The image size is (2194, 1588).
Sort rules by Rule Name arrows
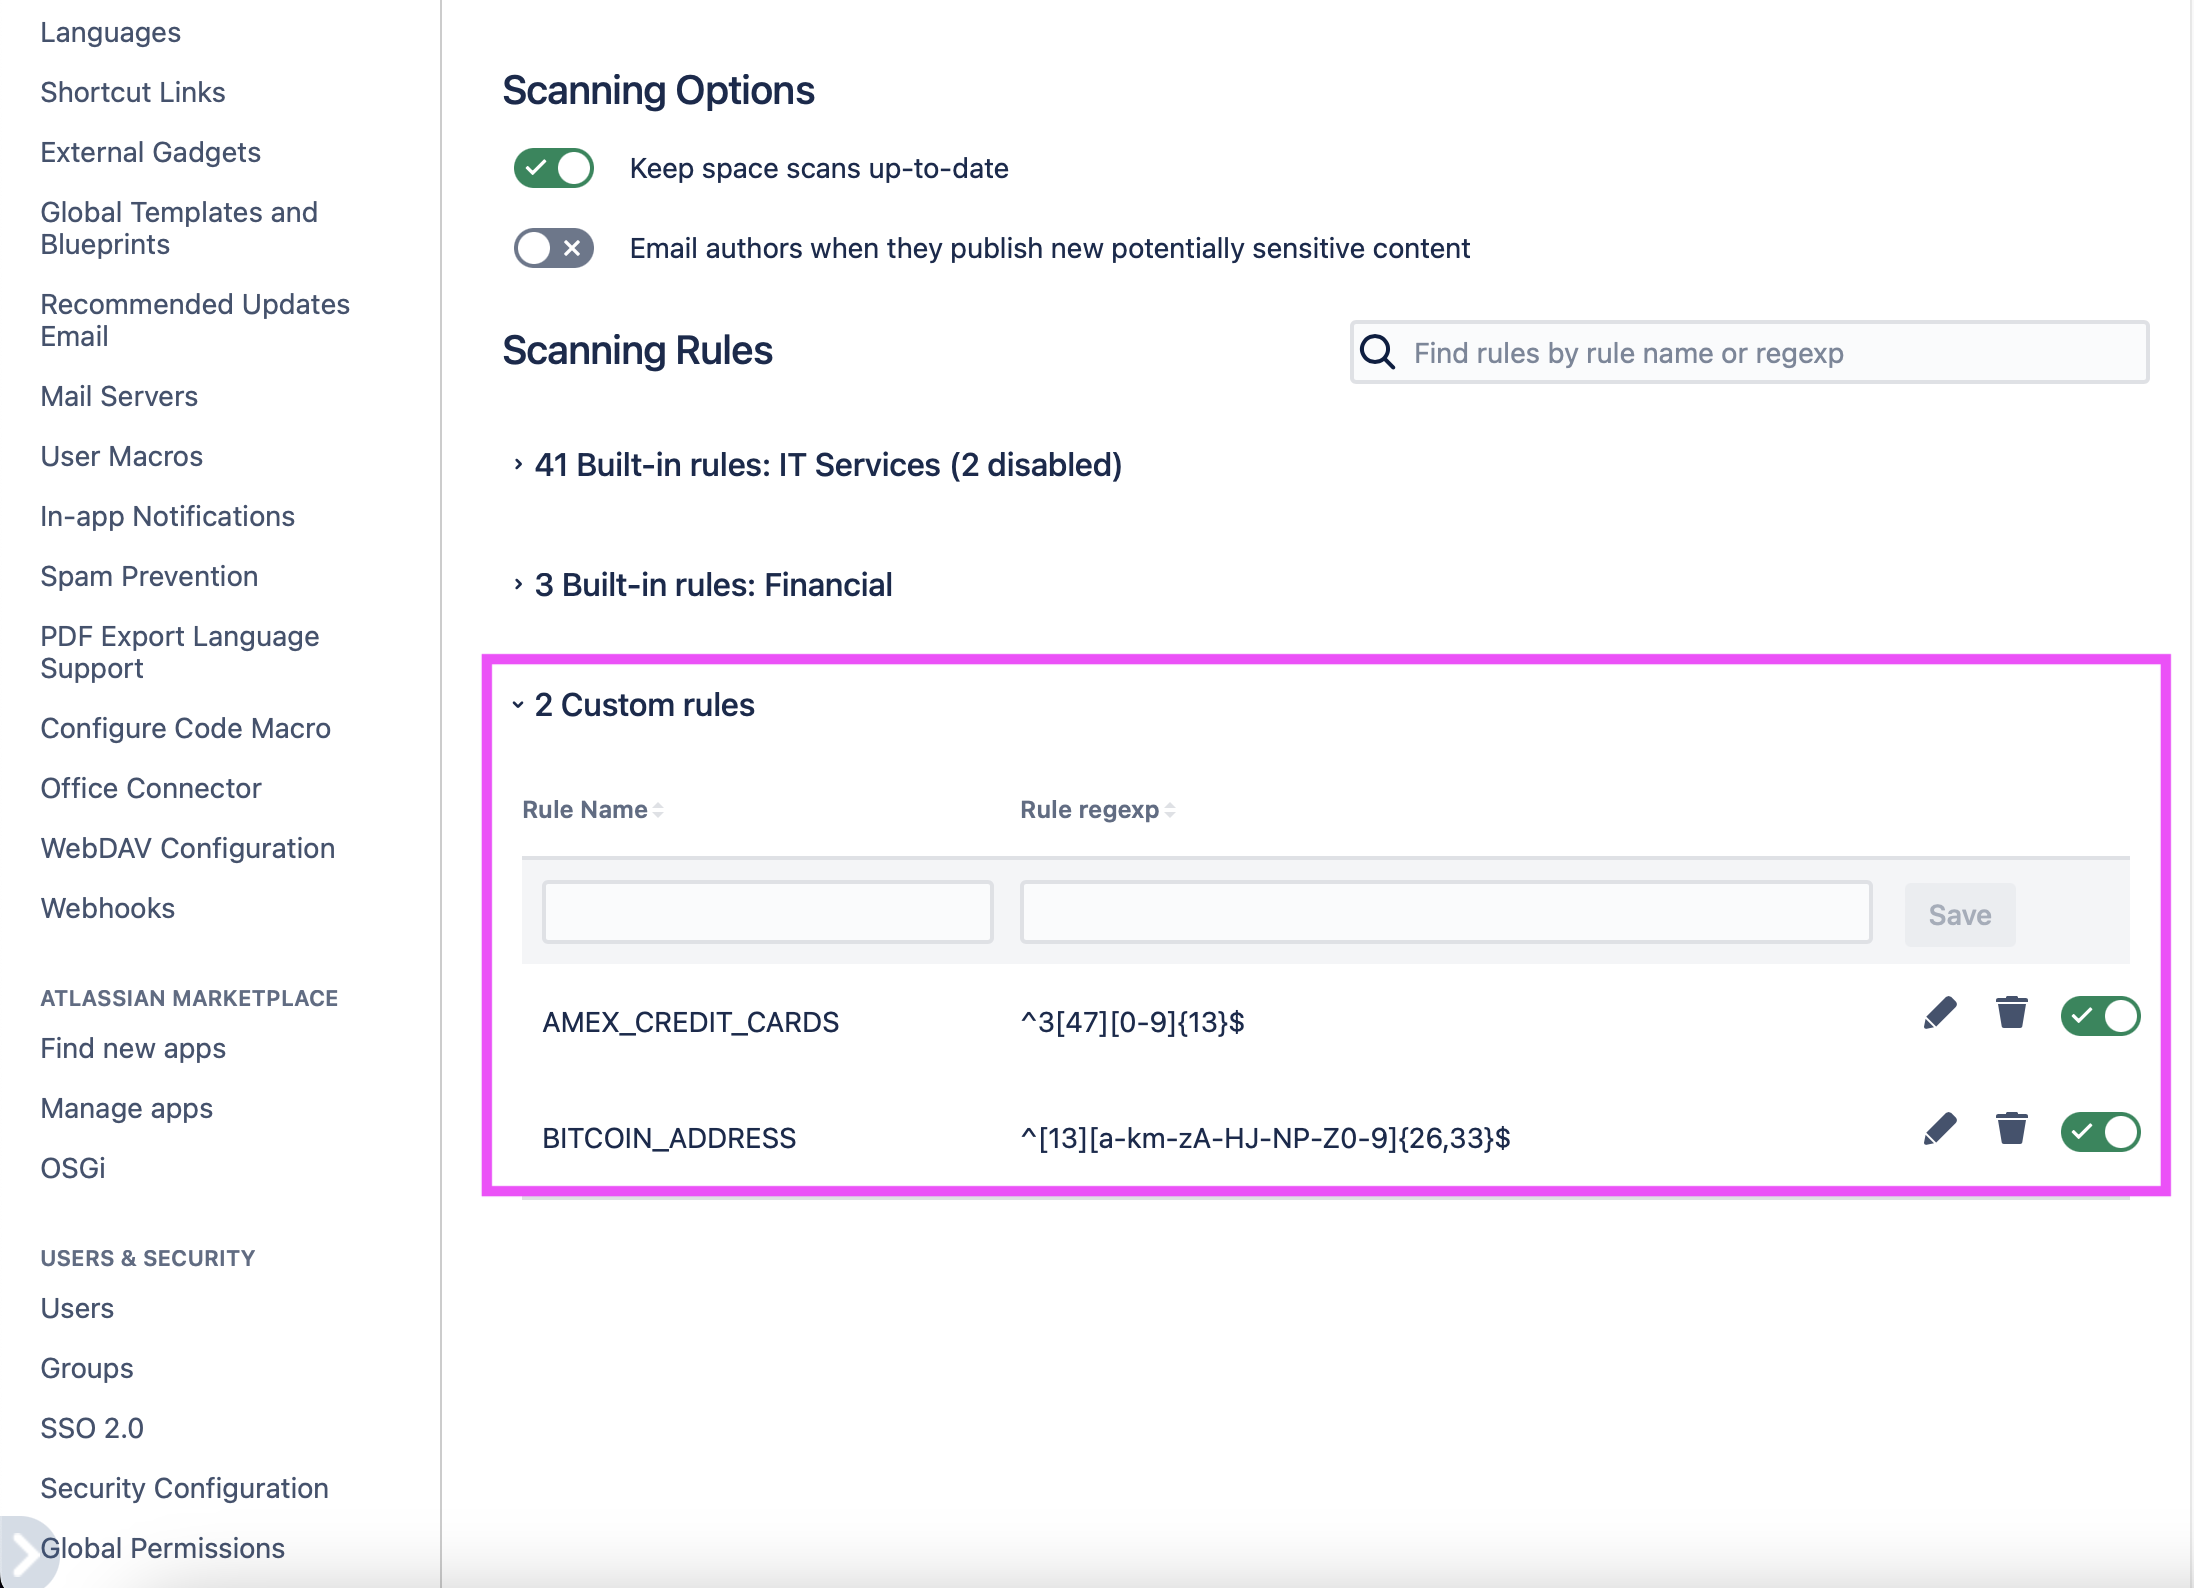pyautogui.click(x=658, y=810)
